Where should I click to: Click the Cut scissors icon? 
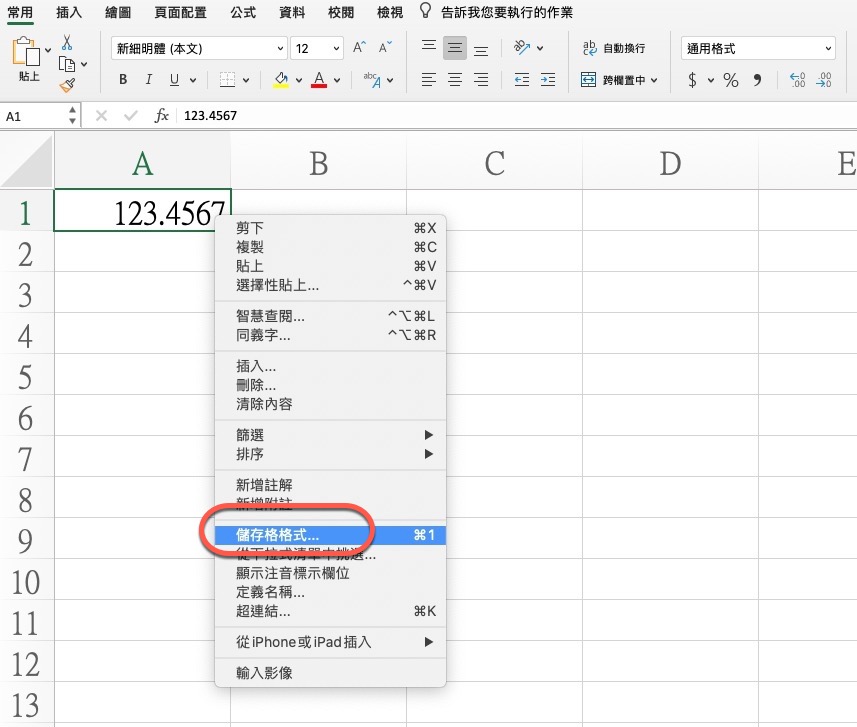(x=67, y=43)
